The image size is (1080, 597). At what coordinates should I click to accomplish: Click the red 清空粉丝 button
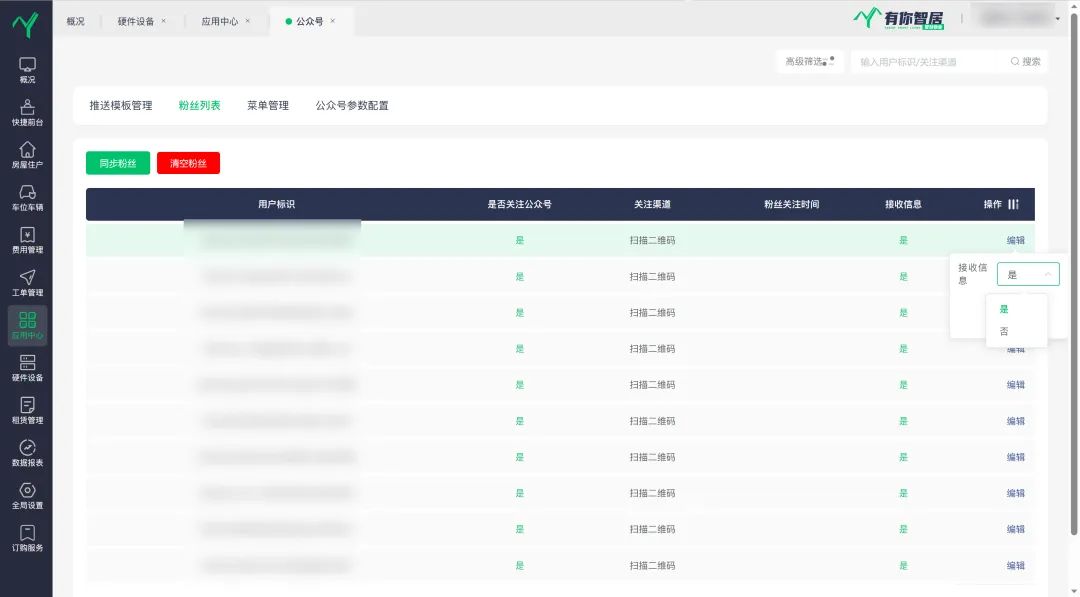(x=188, y=163)
